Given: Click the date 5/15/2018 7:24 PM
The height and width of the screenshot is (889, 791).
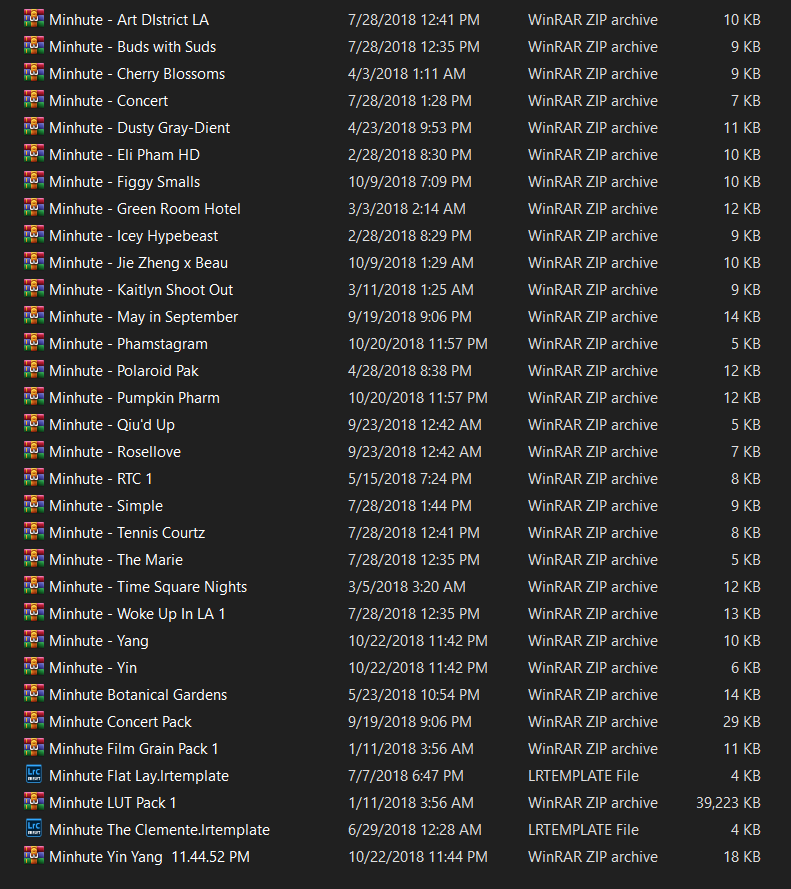Looking at the screenshot, I should tap(410, 479).
